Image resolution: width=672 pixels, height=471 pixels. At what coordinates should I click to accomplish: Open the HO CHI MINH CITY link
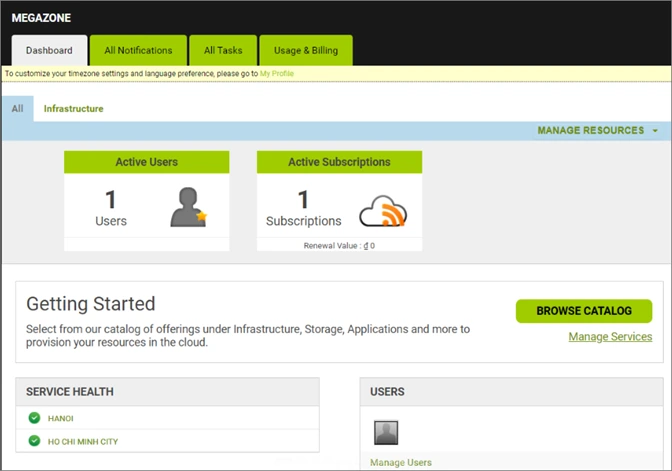pos(83,441)
